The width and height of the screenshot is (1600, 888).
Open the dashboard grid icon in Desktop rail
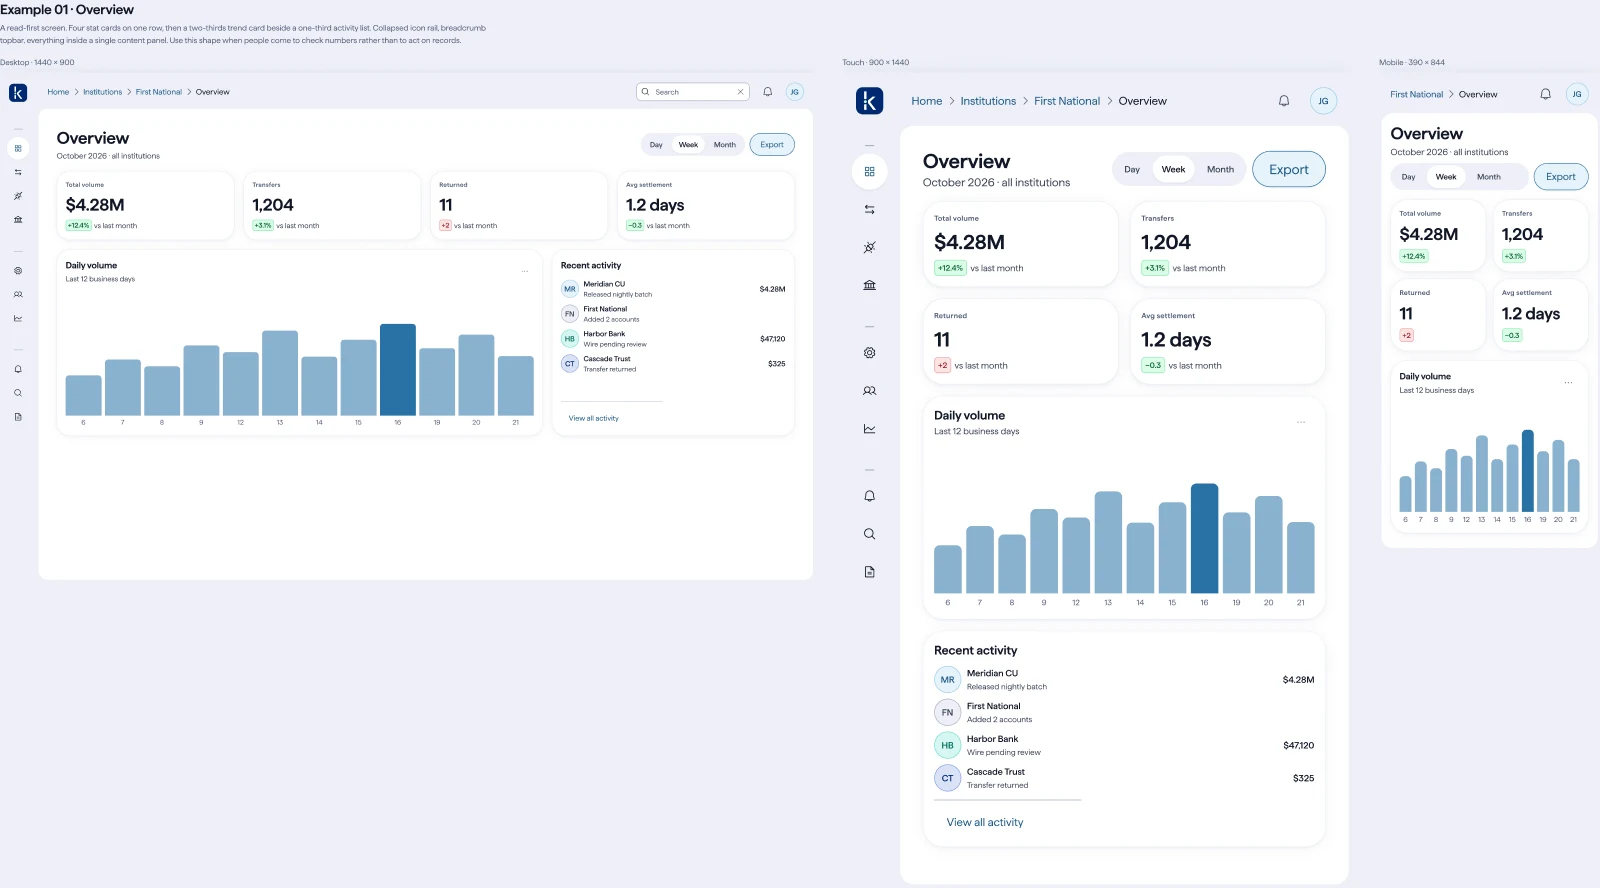(18, 148)
